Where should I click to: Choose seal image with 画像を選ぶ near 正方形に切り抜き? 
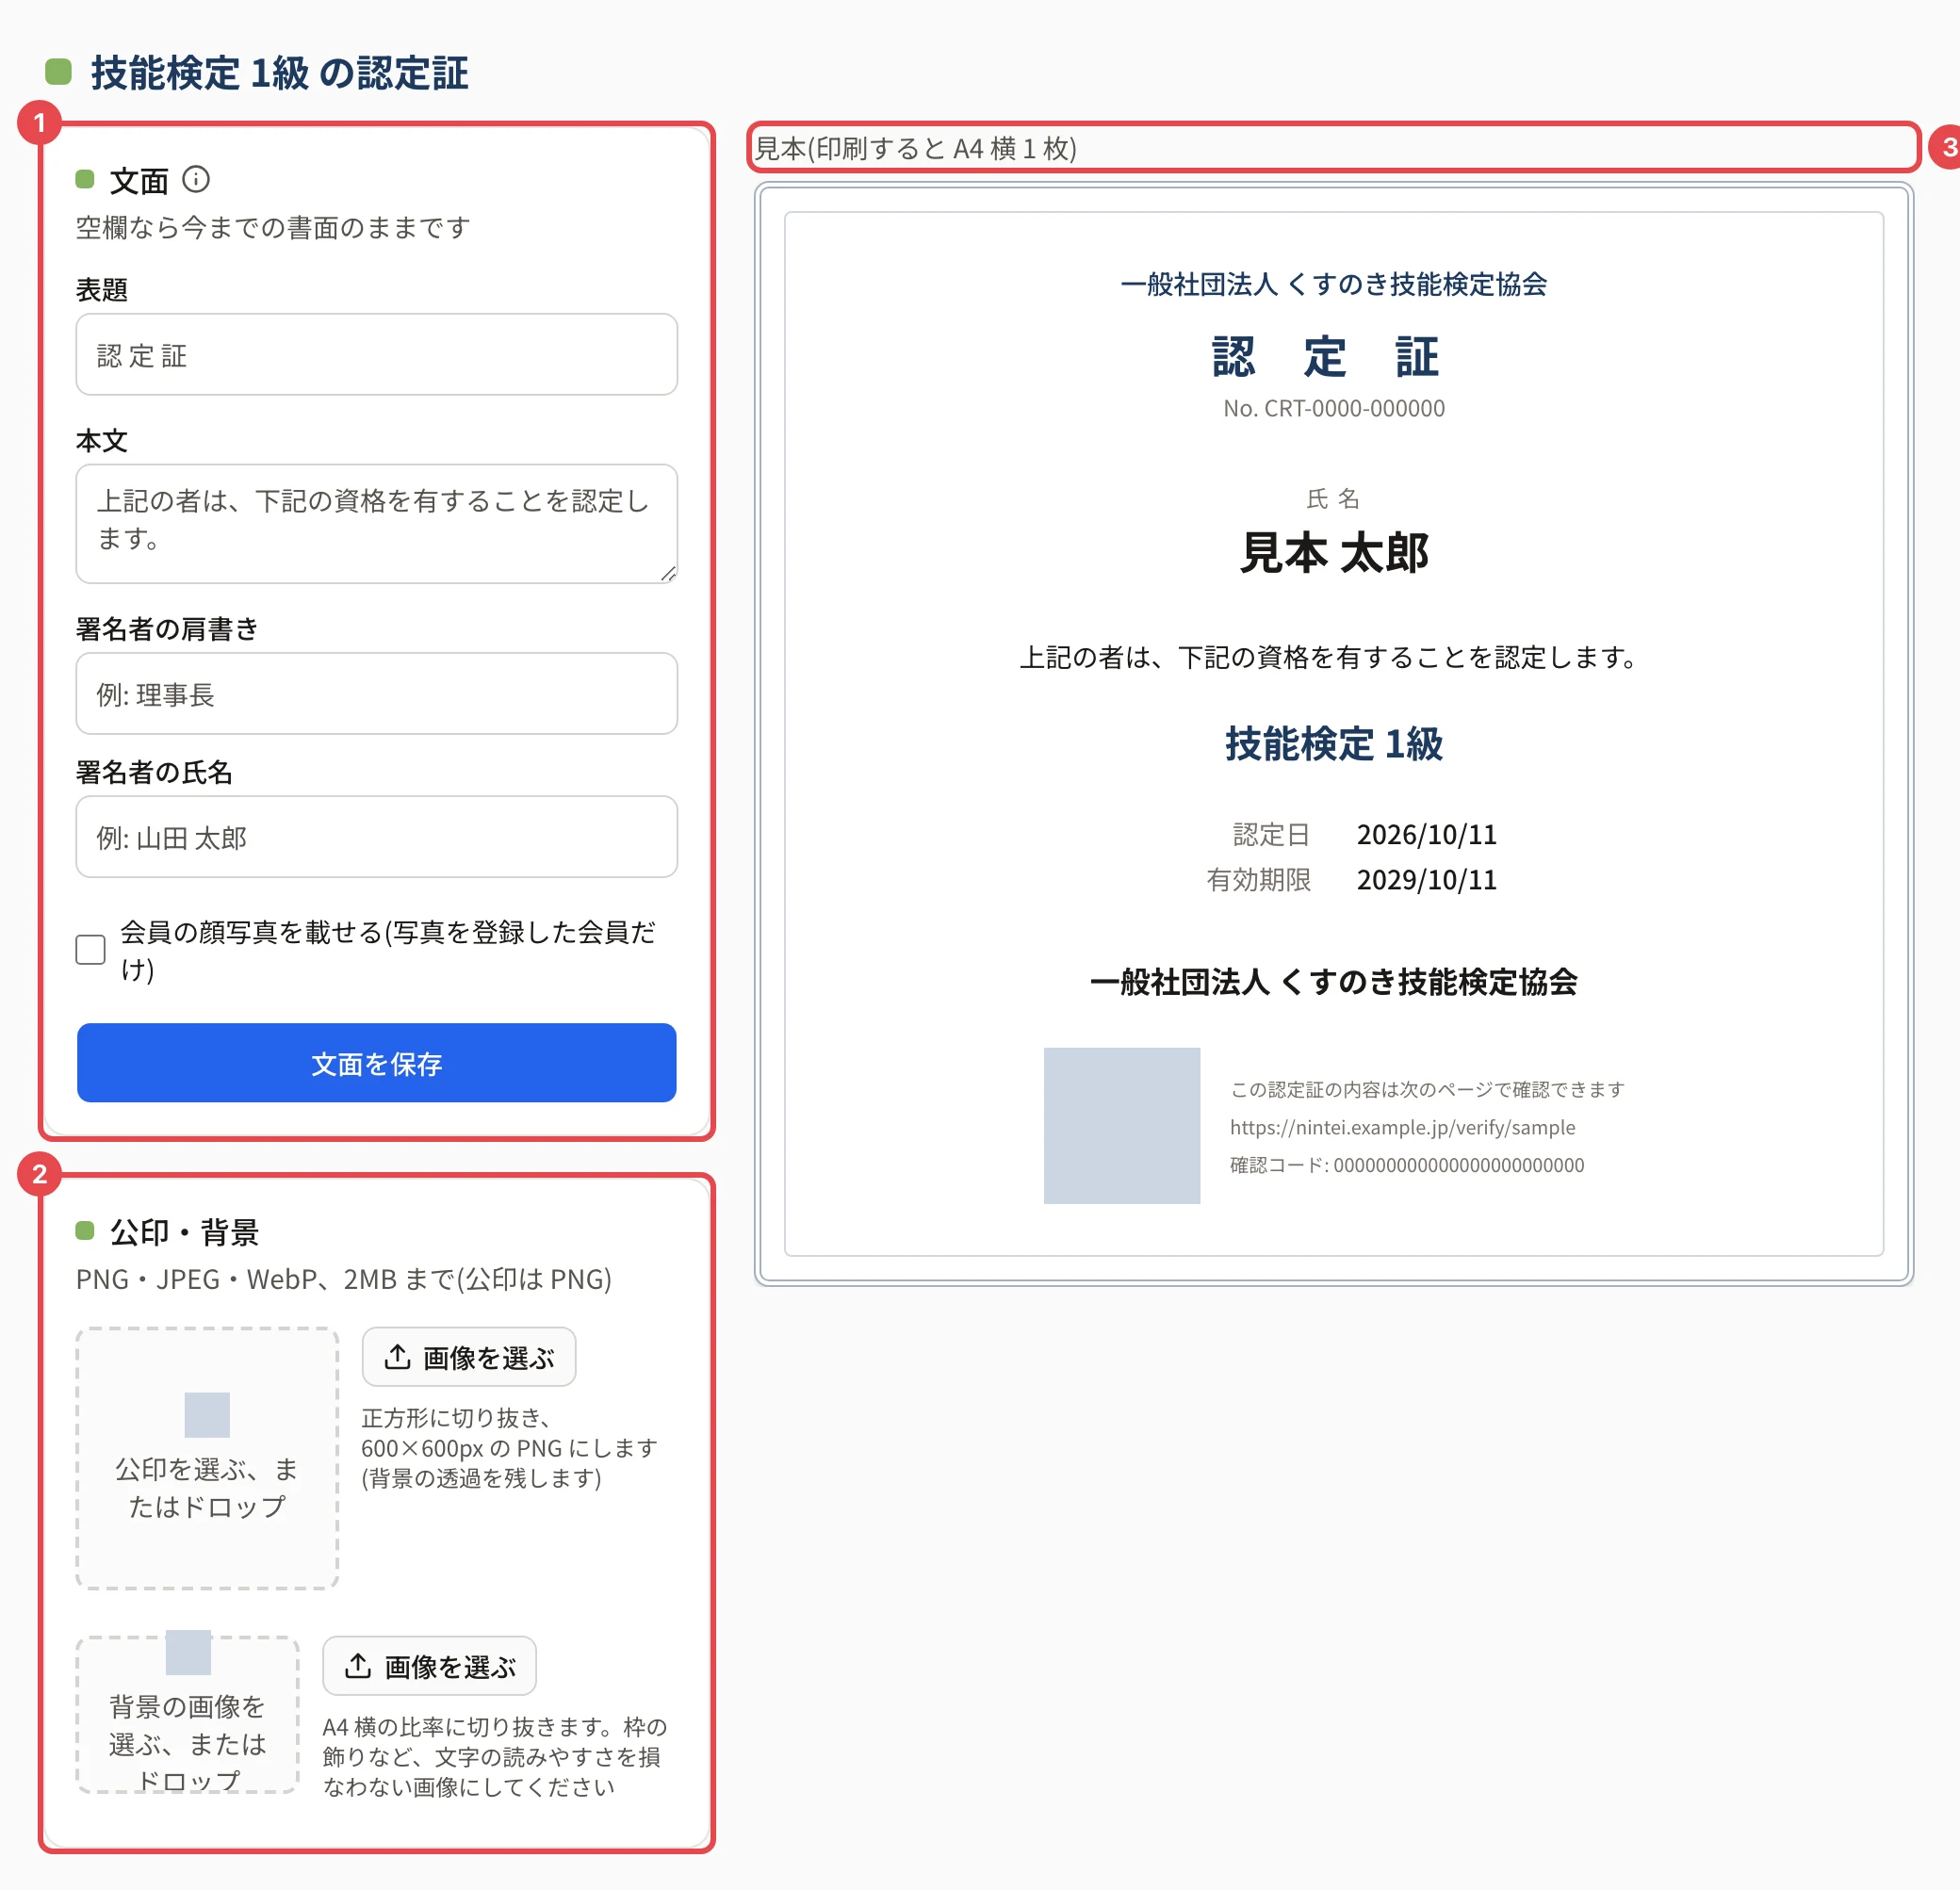point(469,1357)
